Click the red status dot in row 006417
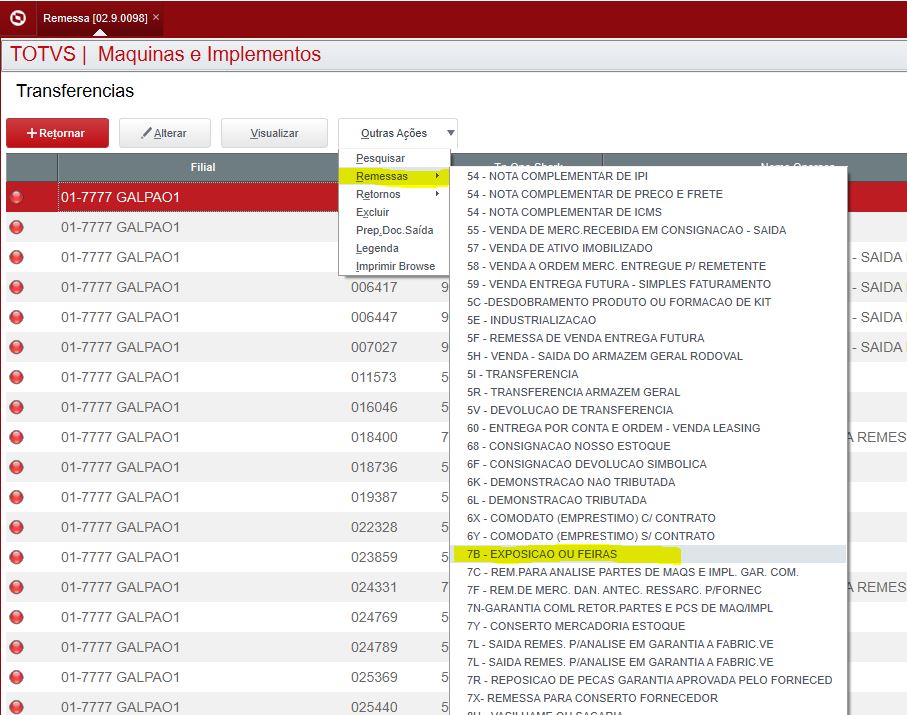This screenshot has height=715, width=907. coord(17,287)
